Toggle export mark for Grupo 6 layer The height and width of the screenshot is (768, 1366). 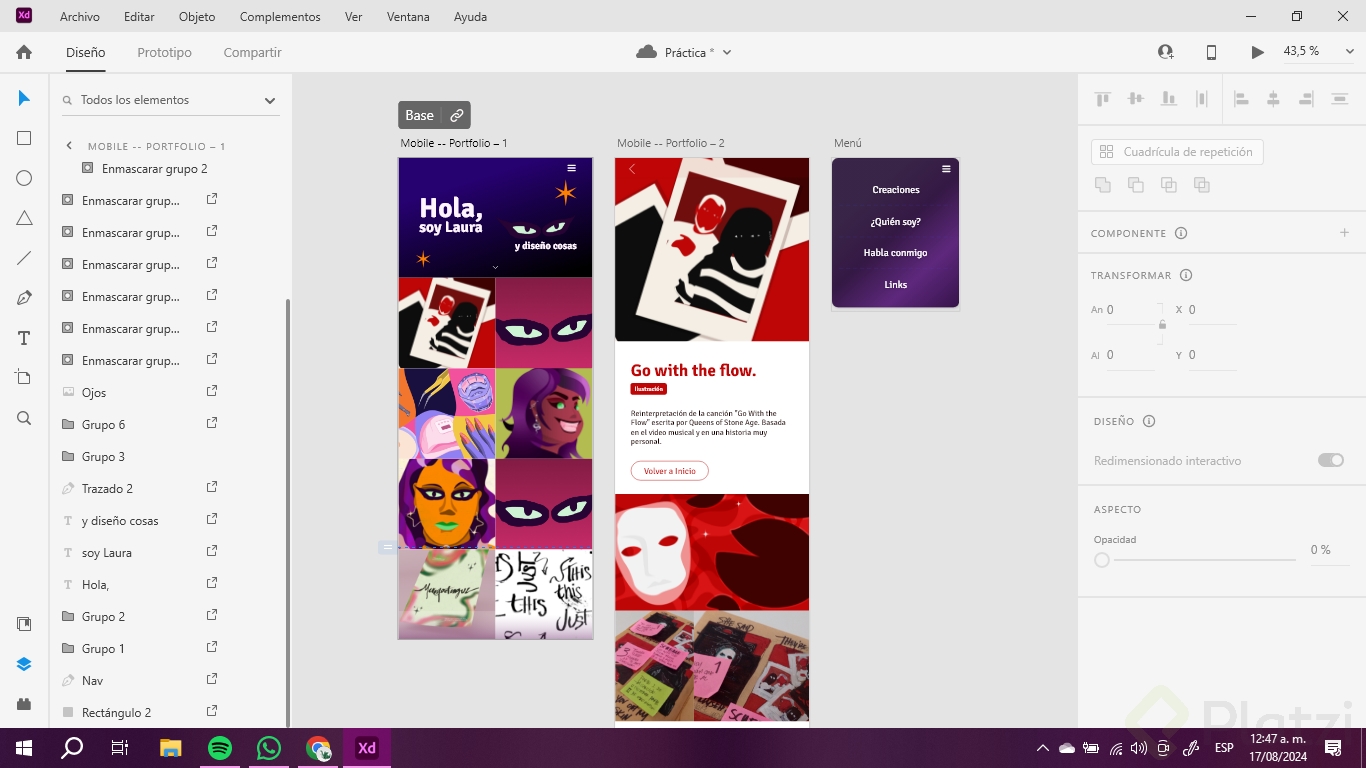point(212,423)
